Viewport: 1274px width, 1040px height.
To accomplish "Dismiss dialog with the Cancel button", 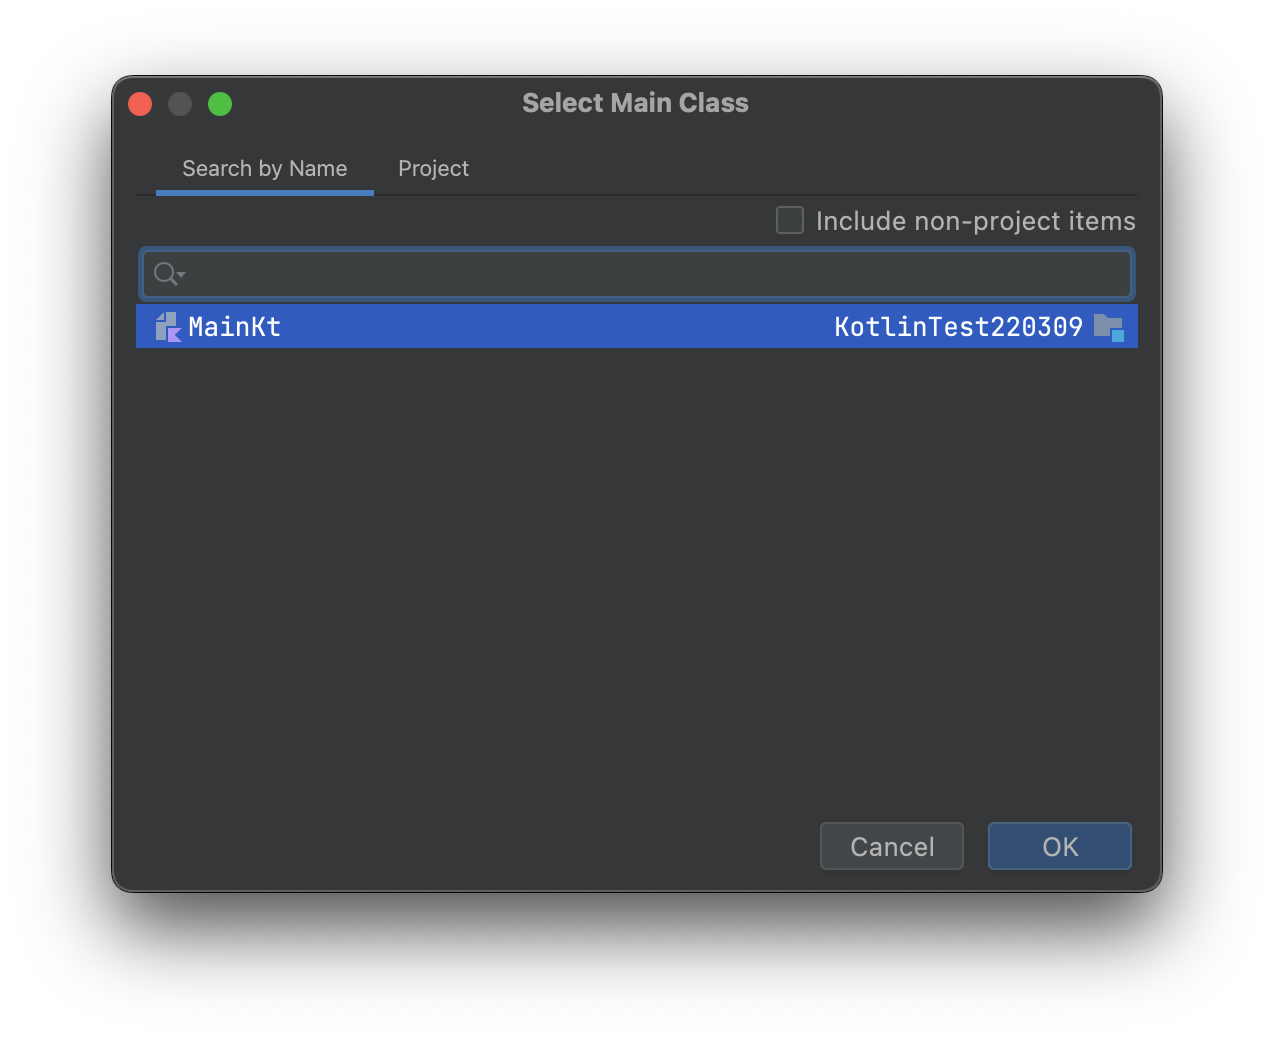I will coord(892,846).
